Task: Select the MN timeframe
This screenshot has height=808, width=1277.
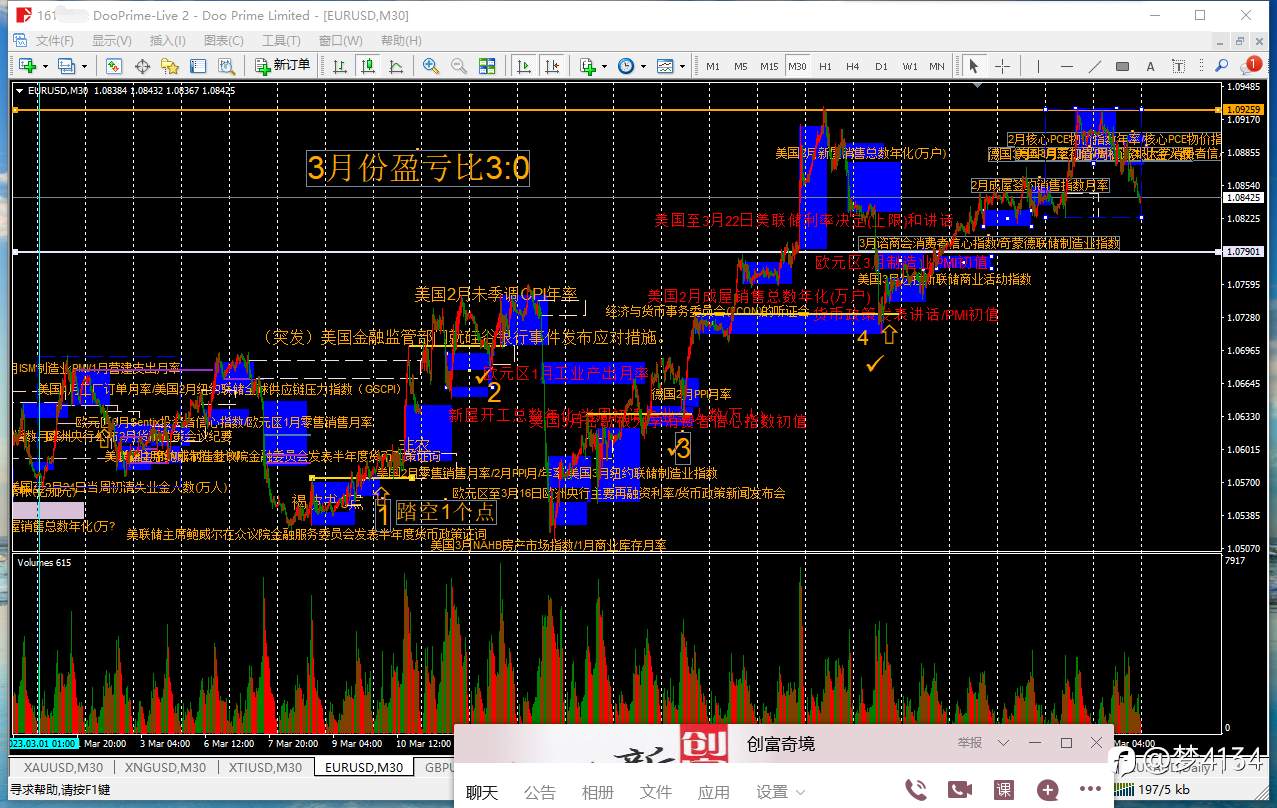Action: [x=937, y=66]
